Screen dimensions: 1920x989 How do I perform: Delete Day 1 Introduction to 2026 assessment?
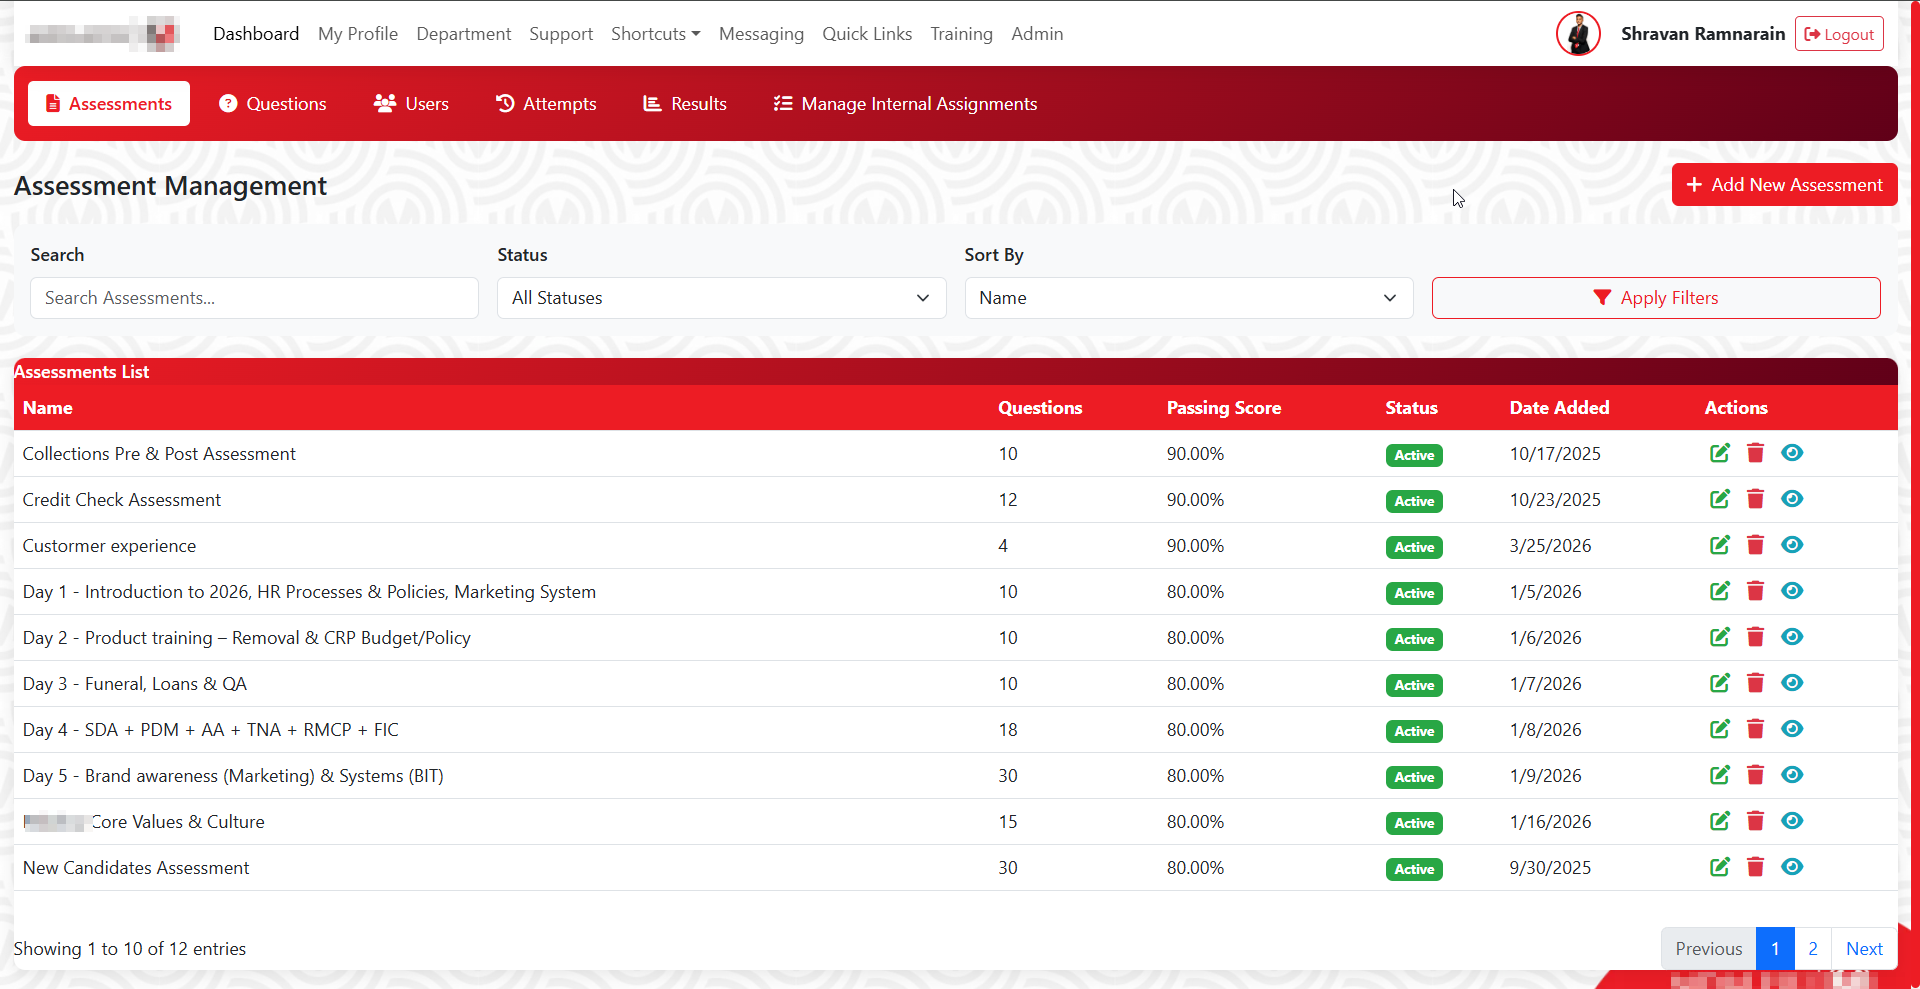[1755, 591]
